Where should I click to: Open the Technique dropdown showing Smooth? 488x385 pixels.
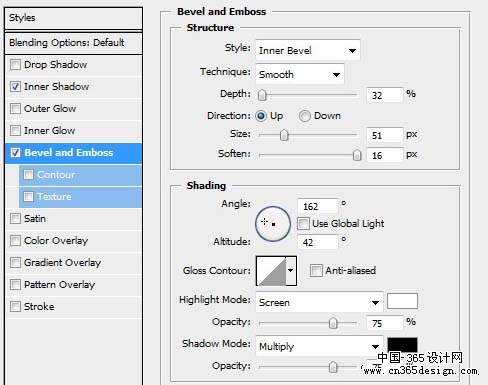pos(300,74)
